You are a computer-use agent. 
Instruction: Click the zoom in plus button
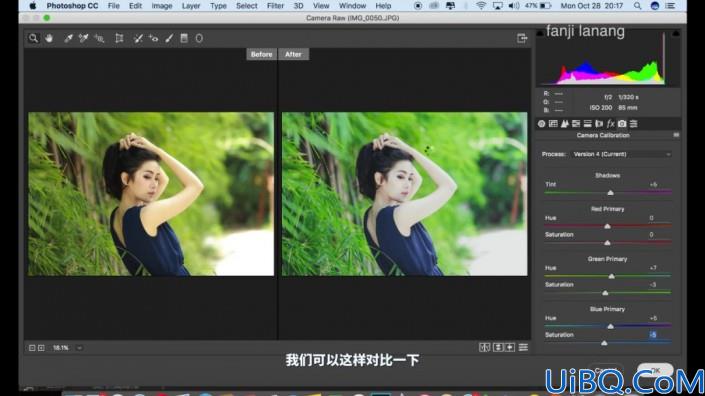pyautogui.click(x=41, y=348)
